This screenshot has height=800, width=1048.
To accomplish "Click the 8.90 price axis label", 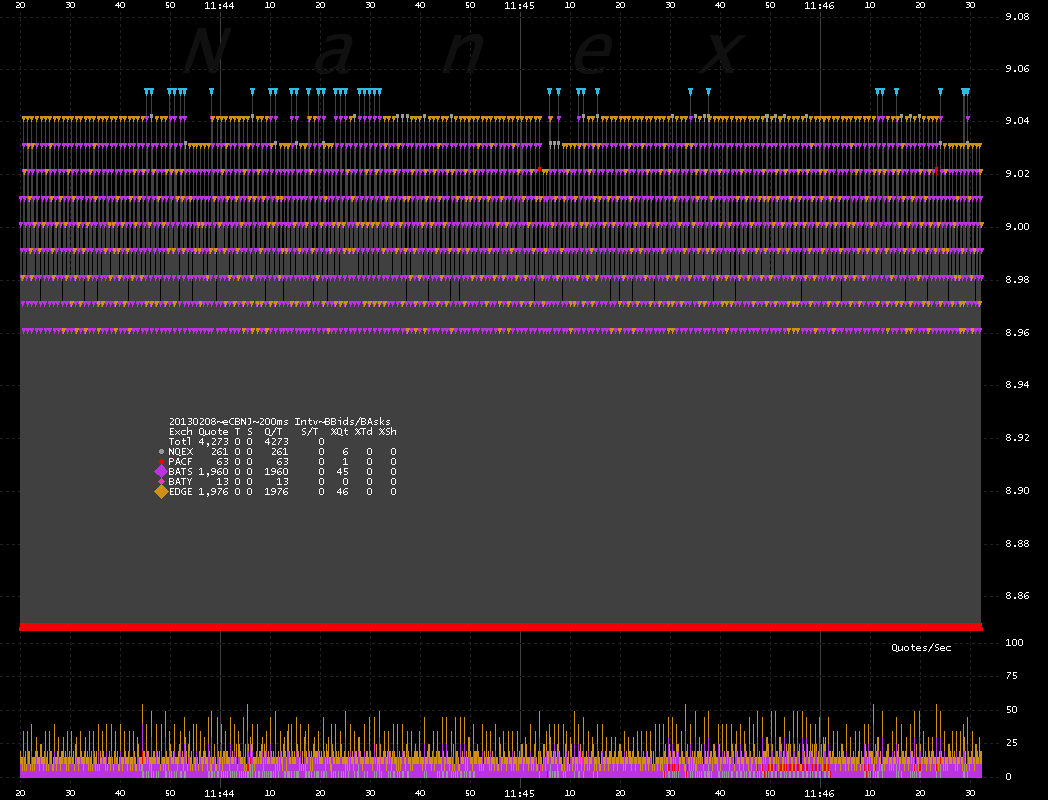I will click(x=1017, y=491).
